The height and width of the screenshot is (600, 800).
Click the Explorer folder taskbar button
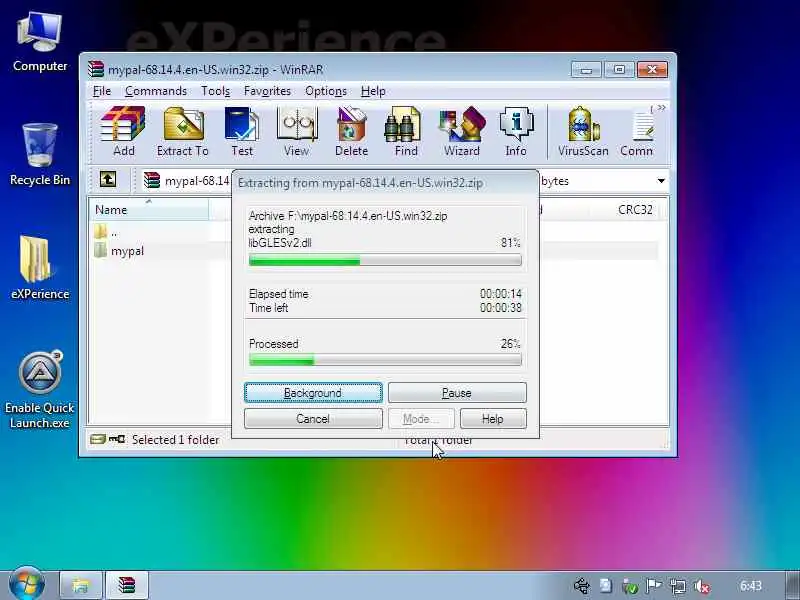[81, 585]
